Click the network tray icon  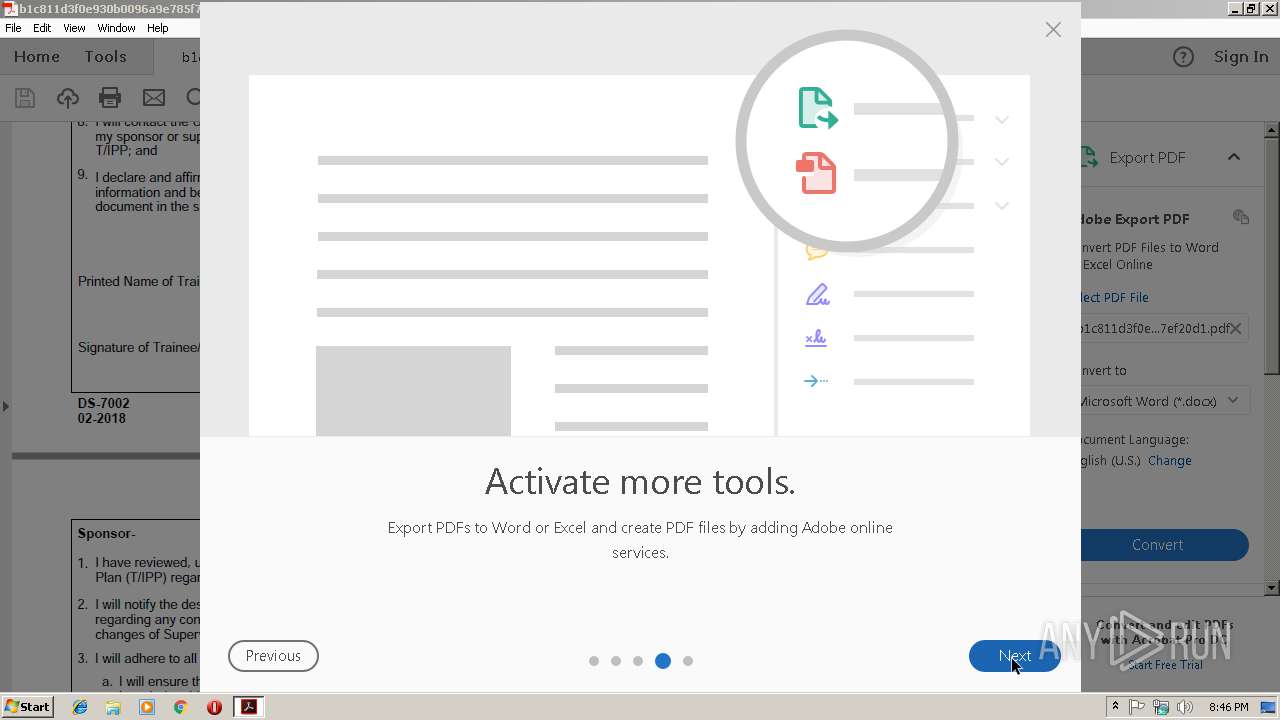pos(1161,707)
